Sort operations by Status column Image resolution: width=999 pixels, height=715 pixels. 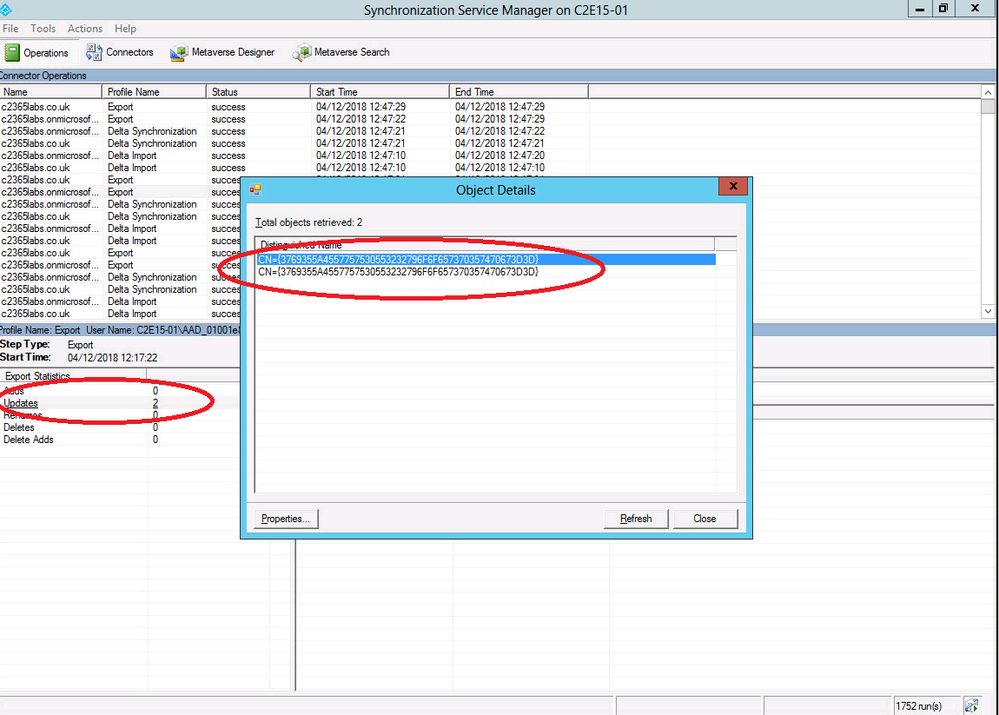point(258,92)
